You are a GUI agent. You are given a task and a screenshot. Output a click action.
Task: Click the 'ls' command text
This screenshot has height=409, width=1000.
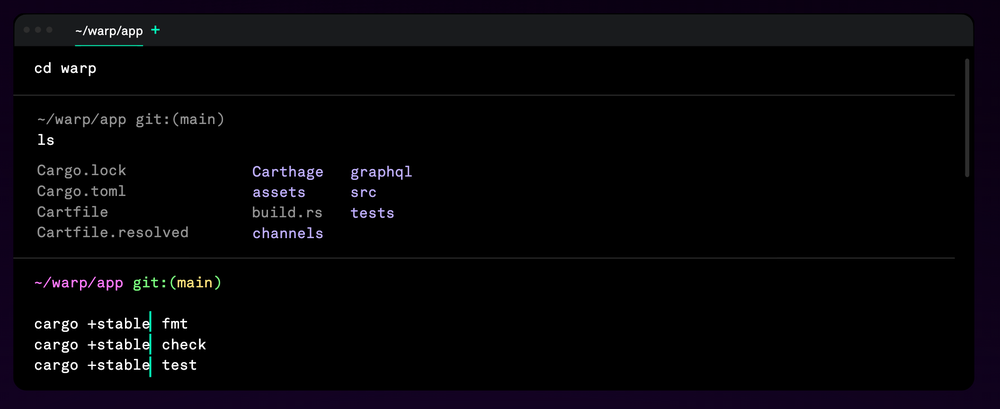tap(46, 140)
